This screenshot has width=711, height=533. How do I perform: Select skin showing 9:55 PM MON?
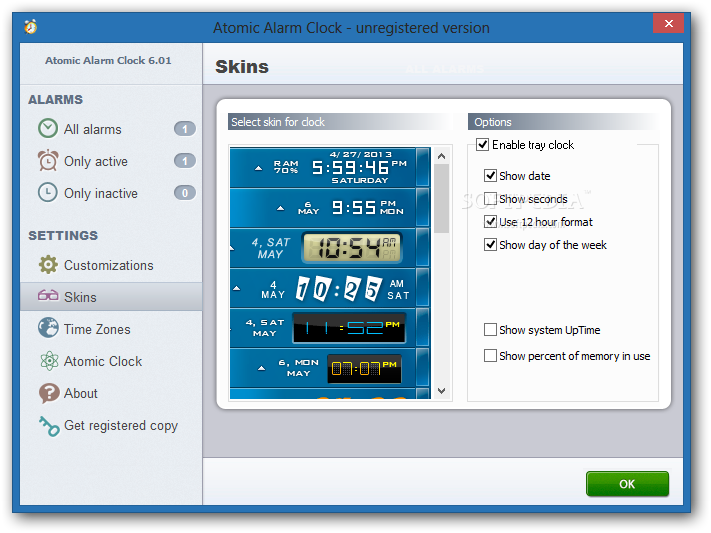(x=330, y=208)
